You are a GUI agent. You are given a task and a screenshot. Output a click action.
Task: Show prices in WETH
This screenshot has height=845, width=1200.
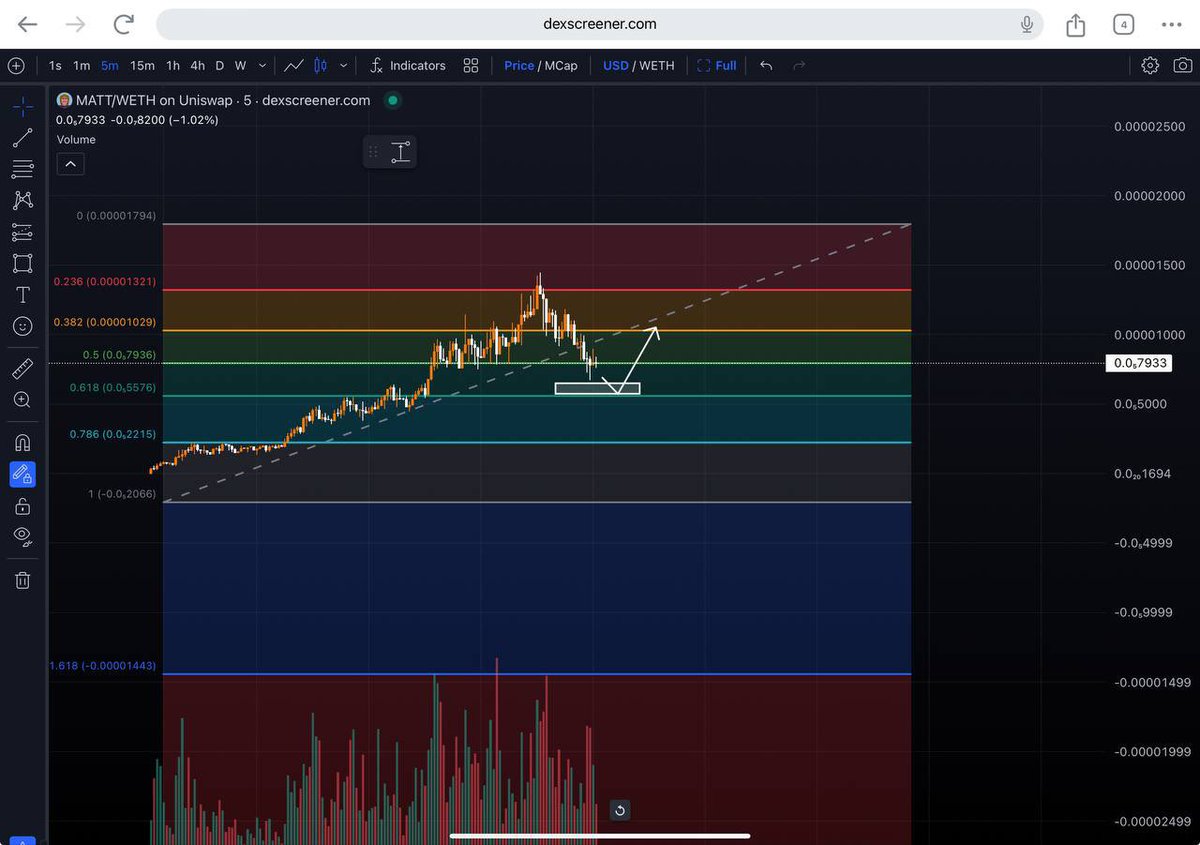(657, 66)
